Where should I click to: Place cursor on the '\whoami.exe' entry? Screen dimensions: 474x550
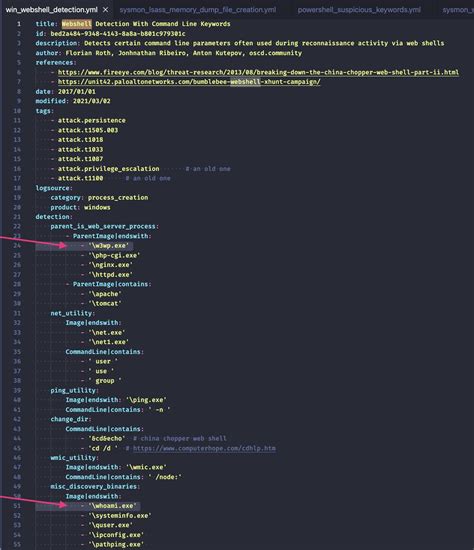[x=112, y=506]
